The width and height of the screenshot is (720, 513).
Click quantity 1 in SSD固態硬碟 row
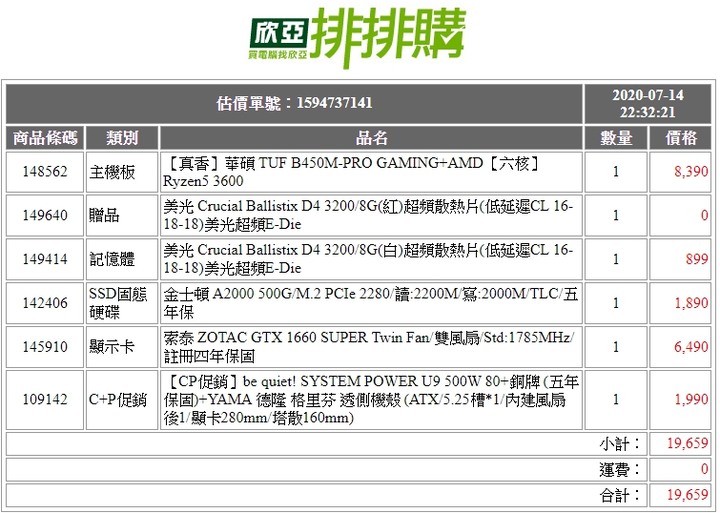point(616,303)
